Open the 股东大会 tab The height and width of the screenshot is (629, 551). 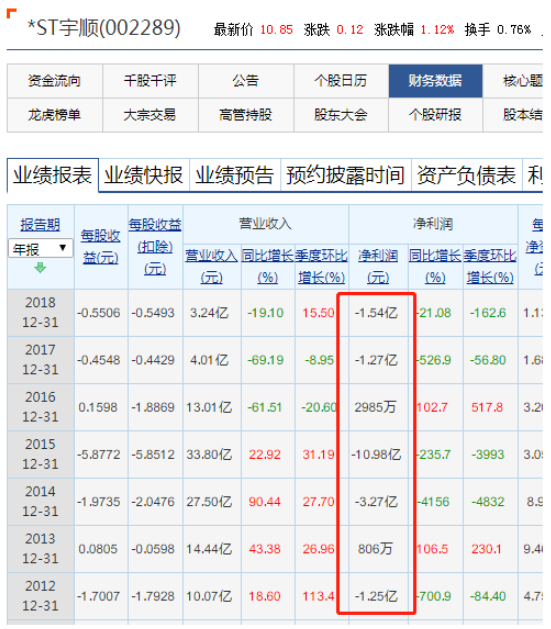click(x=341, y=115)
